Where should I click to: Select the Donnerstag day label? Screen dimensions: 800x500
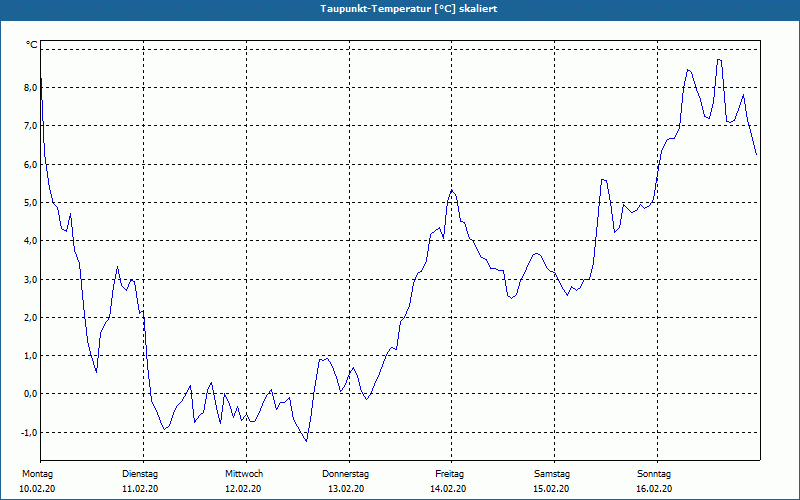[x=345, y=474]
